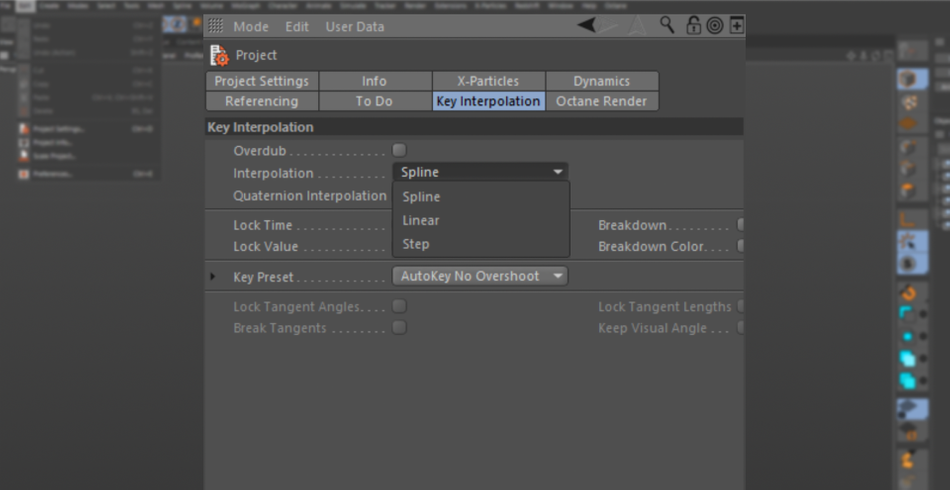This screenshot has width=950, height=490.
Task: Click the Lock Value label
Action: (265, 247)
